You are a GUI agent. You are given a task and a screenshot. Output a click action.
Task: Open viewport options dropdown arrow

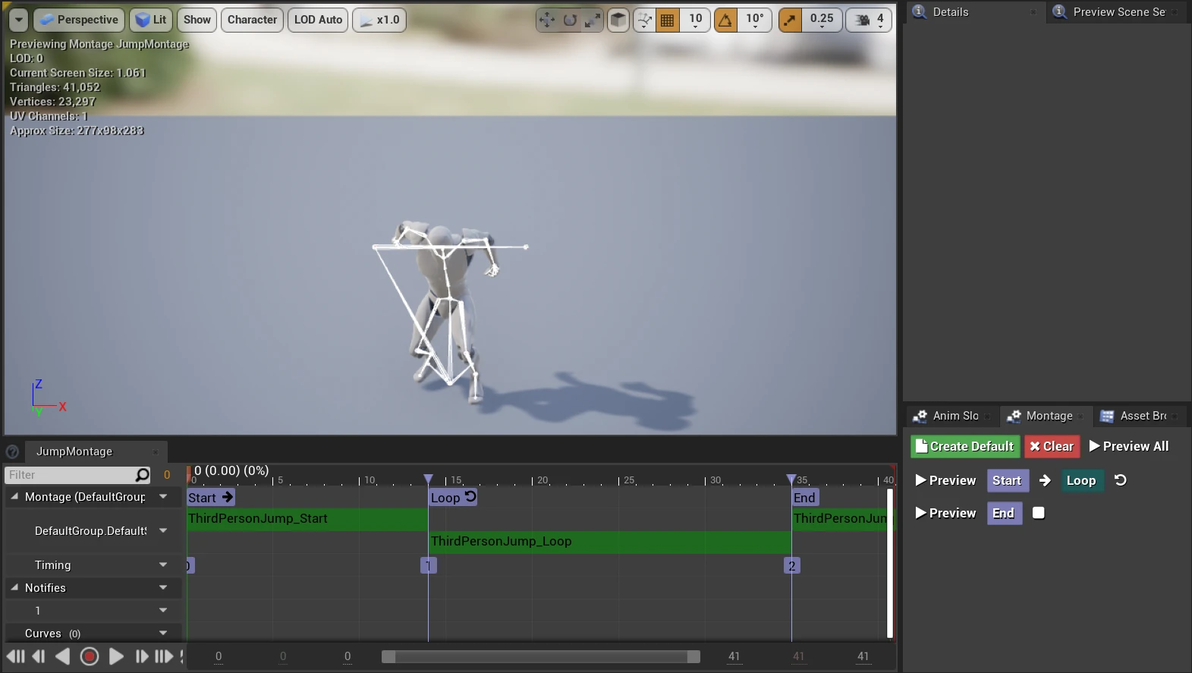[18, 20]
